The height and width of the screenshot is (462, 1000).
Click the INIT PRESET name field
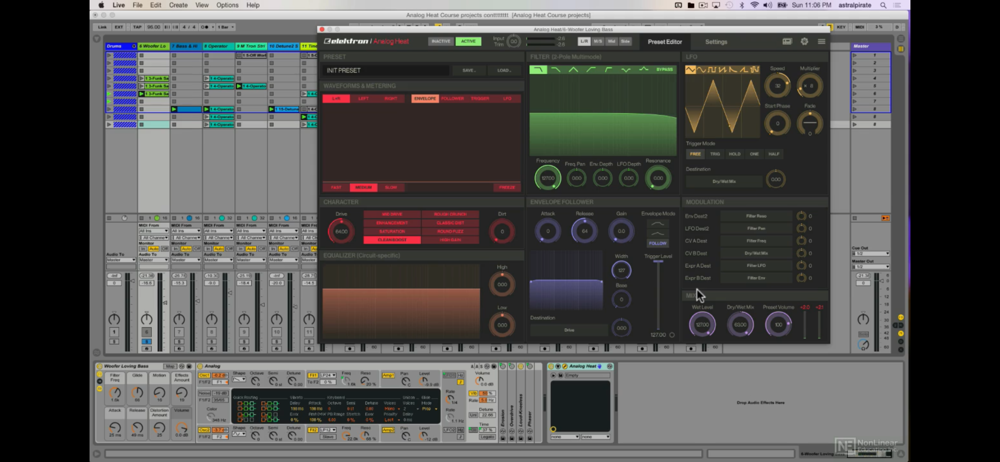tap(385, 70)
